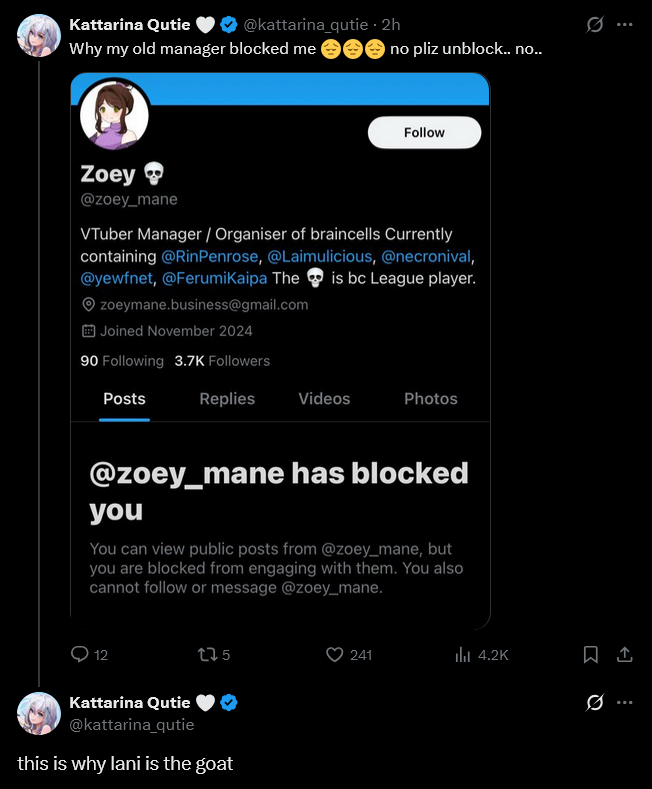
Task: Bookmark the Kattarina Qutie post
Action: pos(591,654)
